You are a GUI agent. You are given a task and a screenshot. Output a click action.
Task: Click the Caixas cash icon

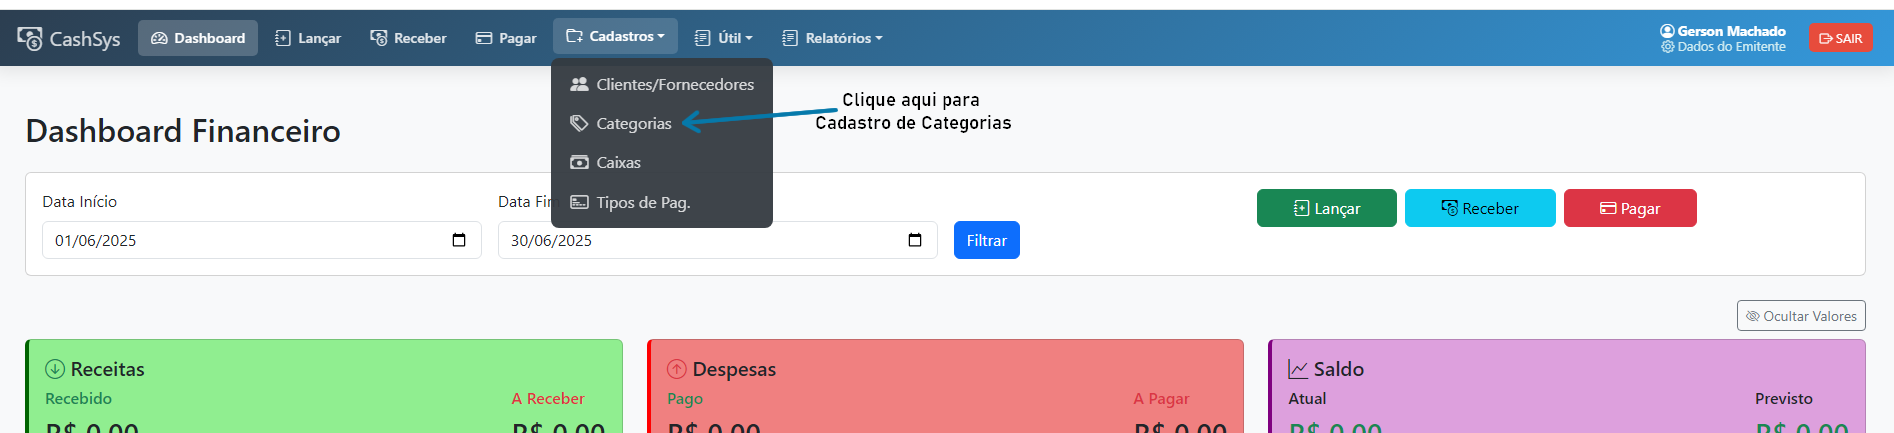pyautogui.click(x=579, y=162)
